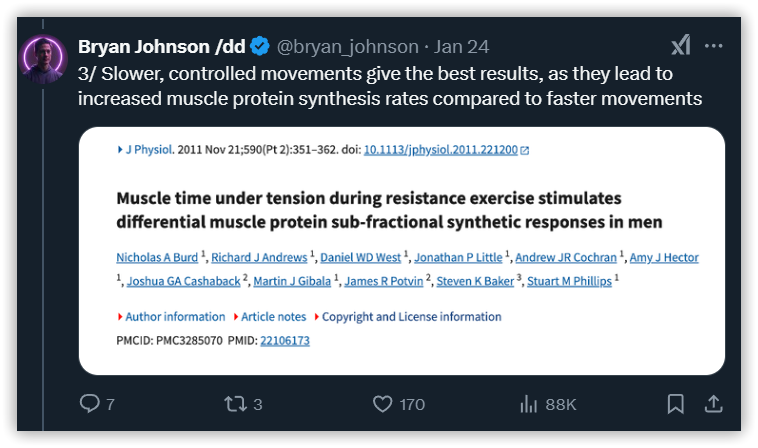Image resolution: width=758 pixels, height=448 pixels.
Task: Expand Article notes section
Action: [270, 317]
